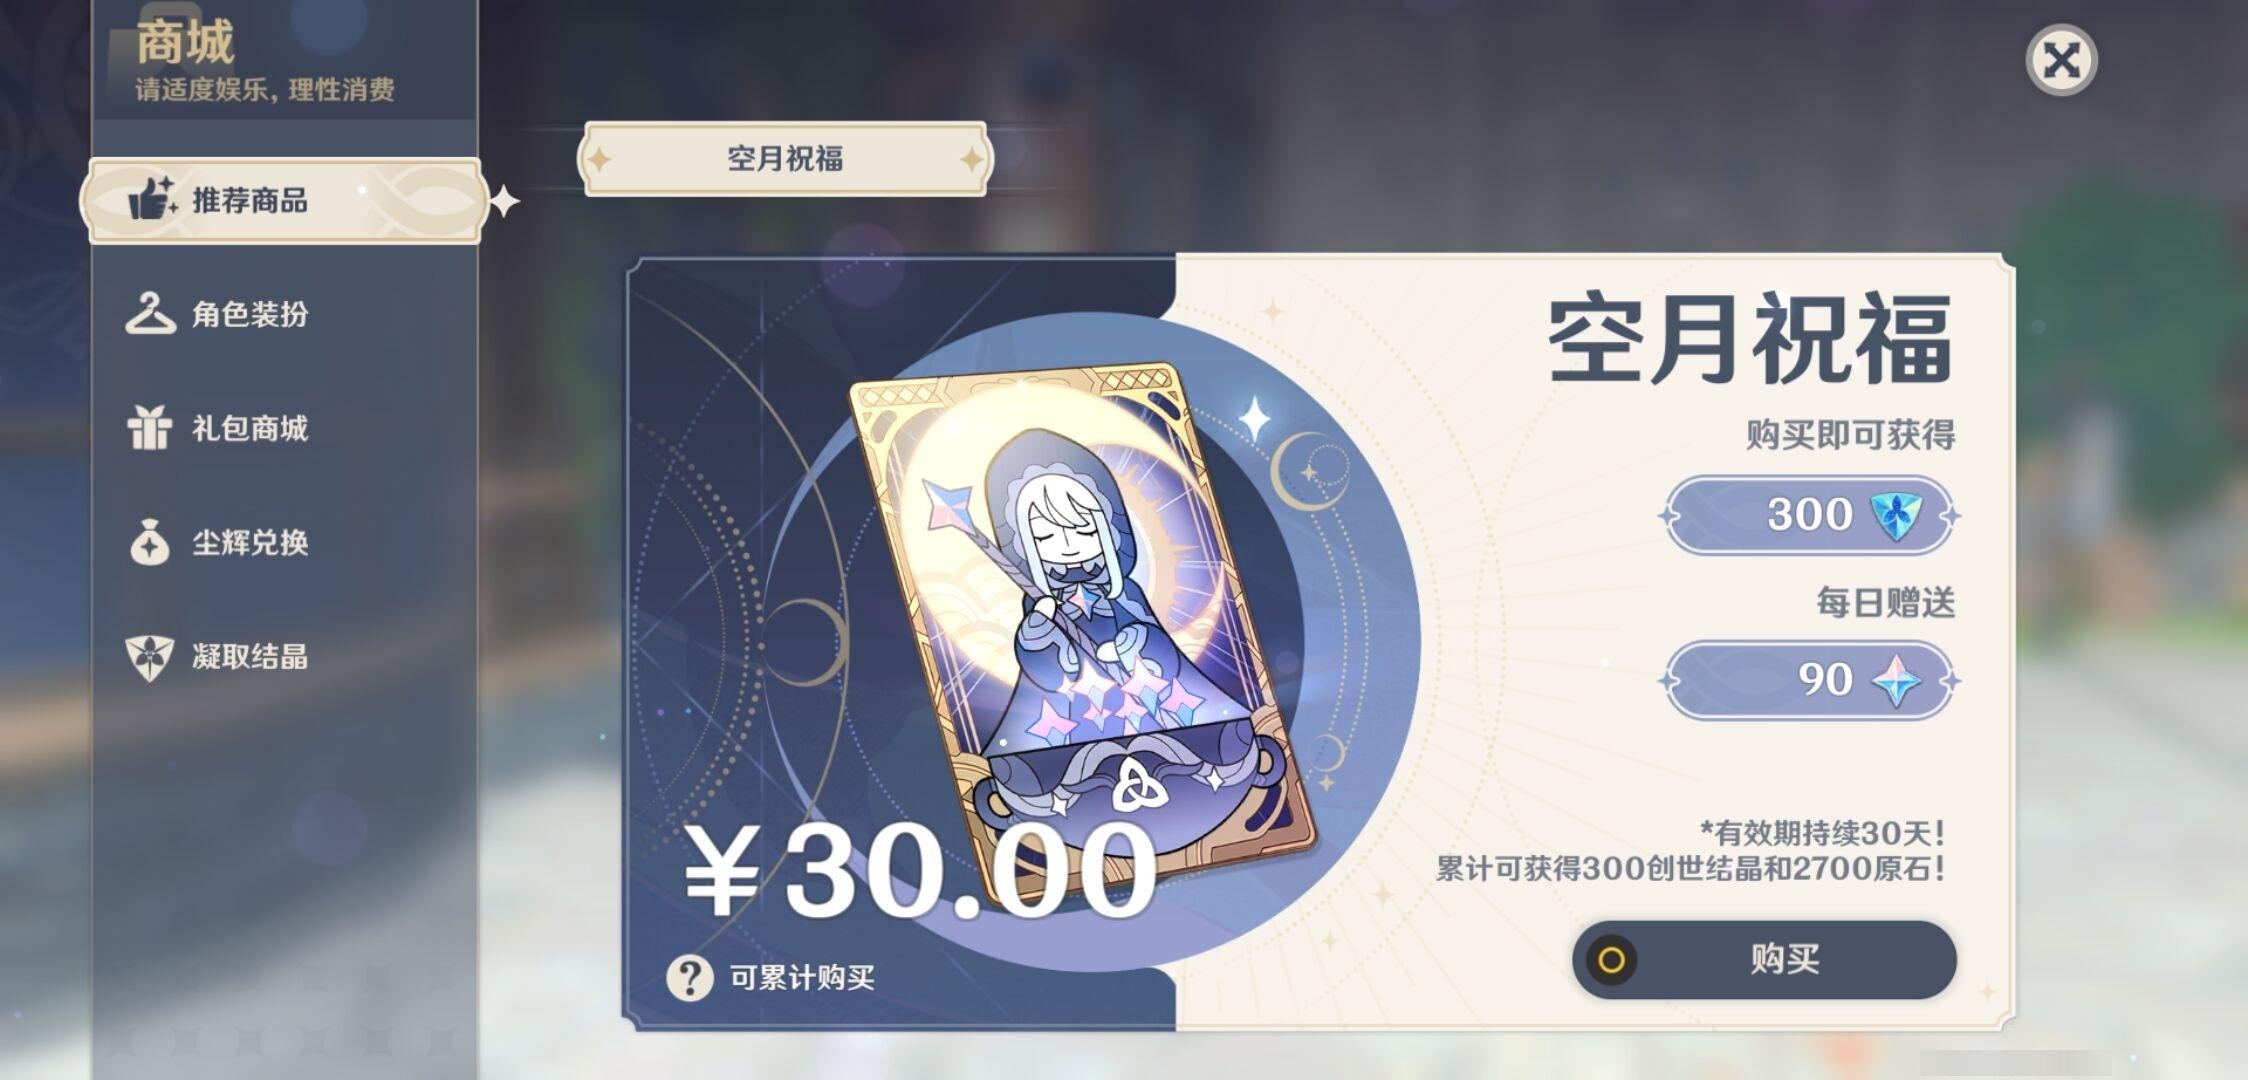2248x1080 pixels.
Task: Click the blue Genesis Crystal icon beside 300
Action: [x=1895, y=516]
